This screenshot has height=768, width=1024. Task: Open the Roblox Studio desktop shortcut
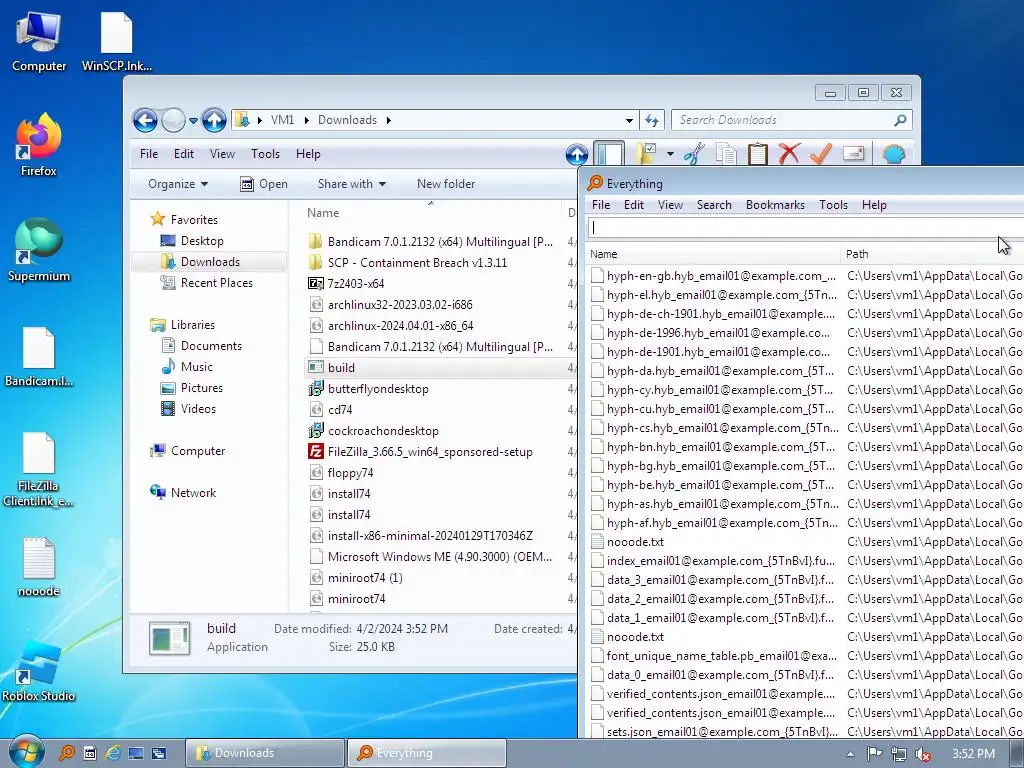click(39, 671)
